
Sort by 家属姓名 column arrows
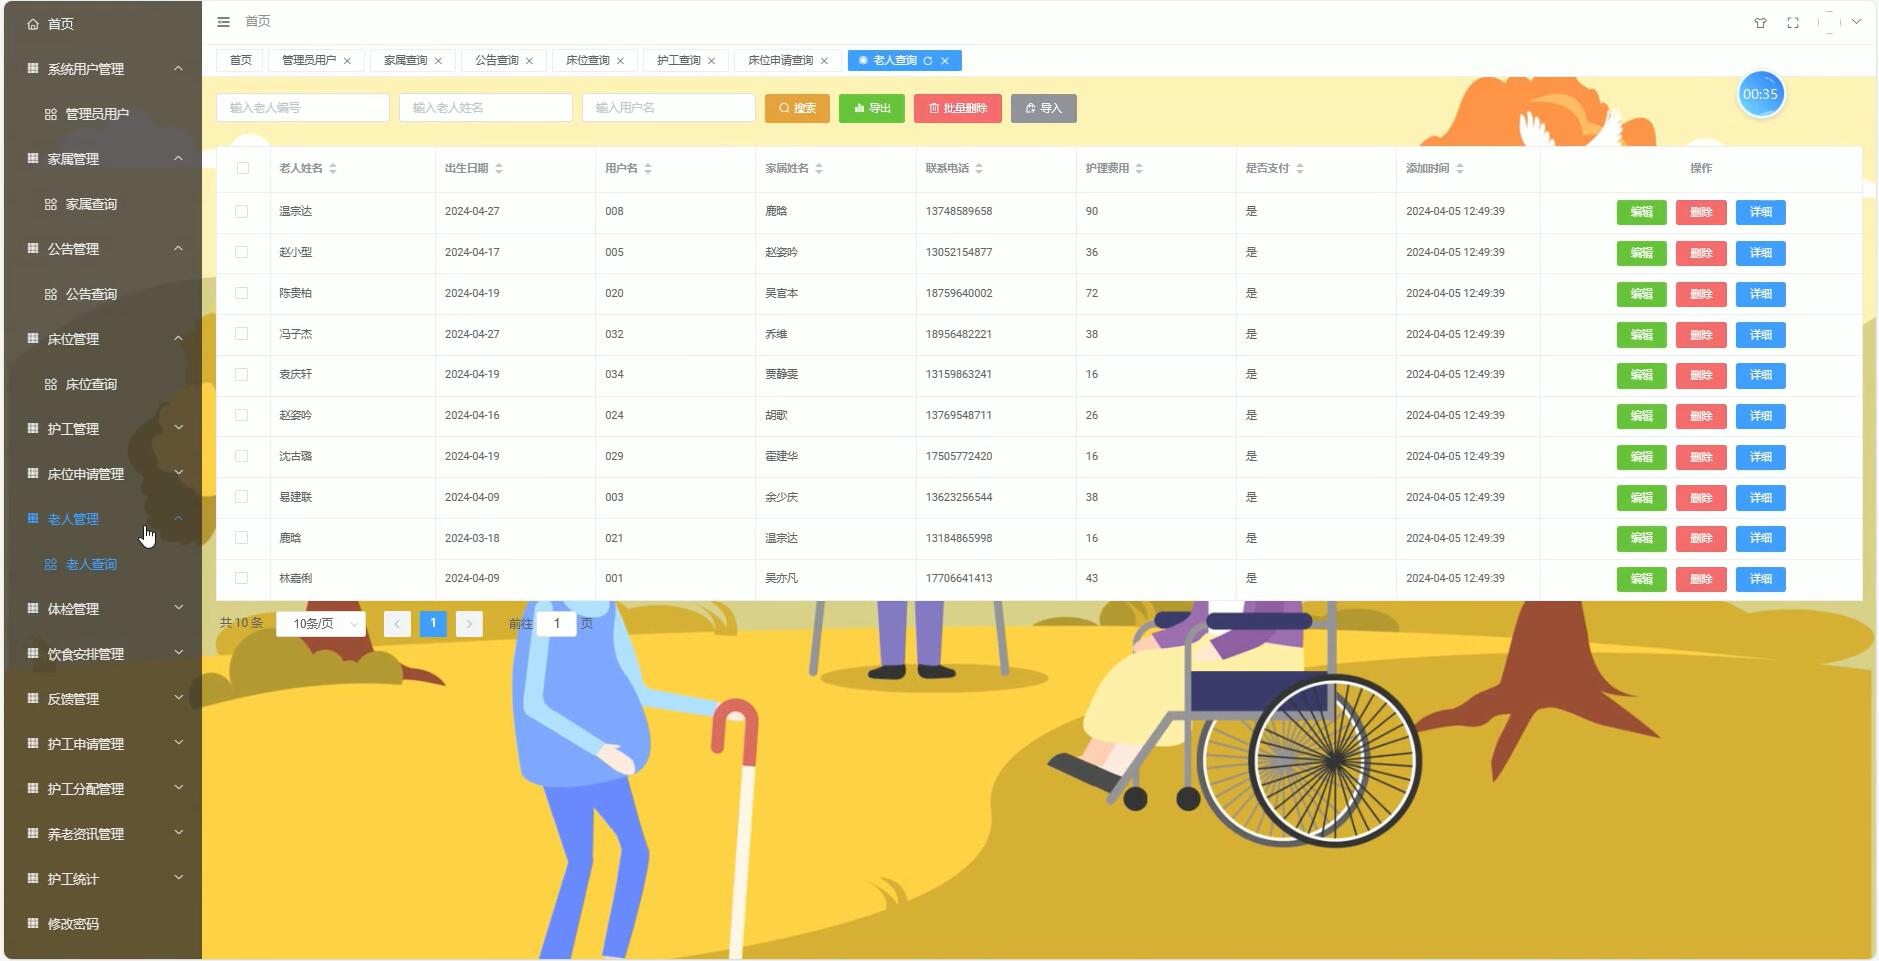tap(819, 169)
